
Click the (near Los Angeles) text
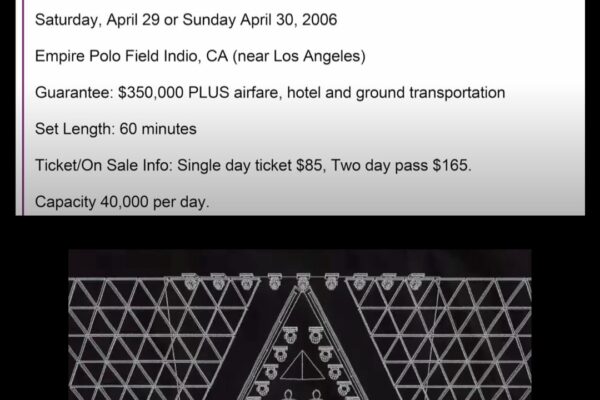(299, 56)
